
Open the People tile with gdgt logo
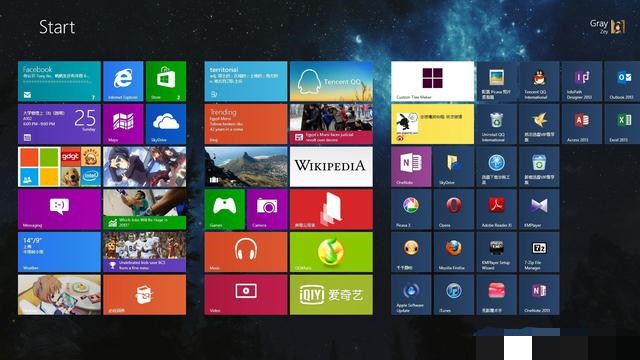59,167
